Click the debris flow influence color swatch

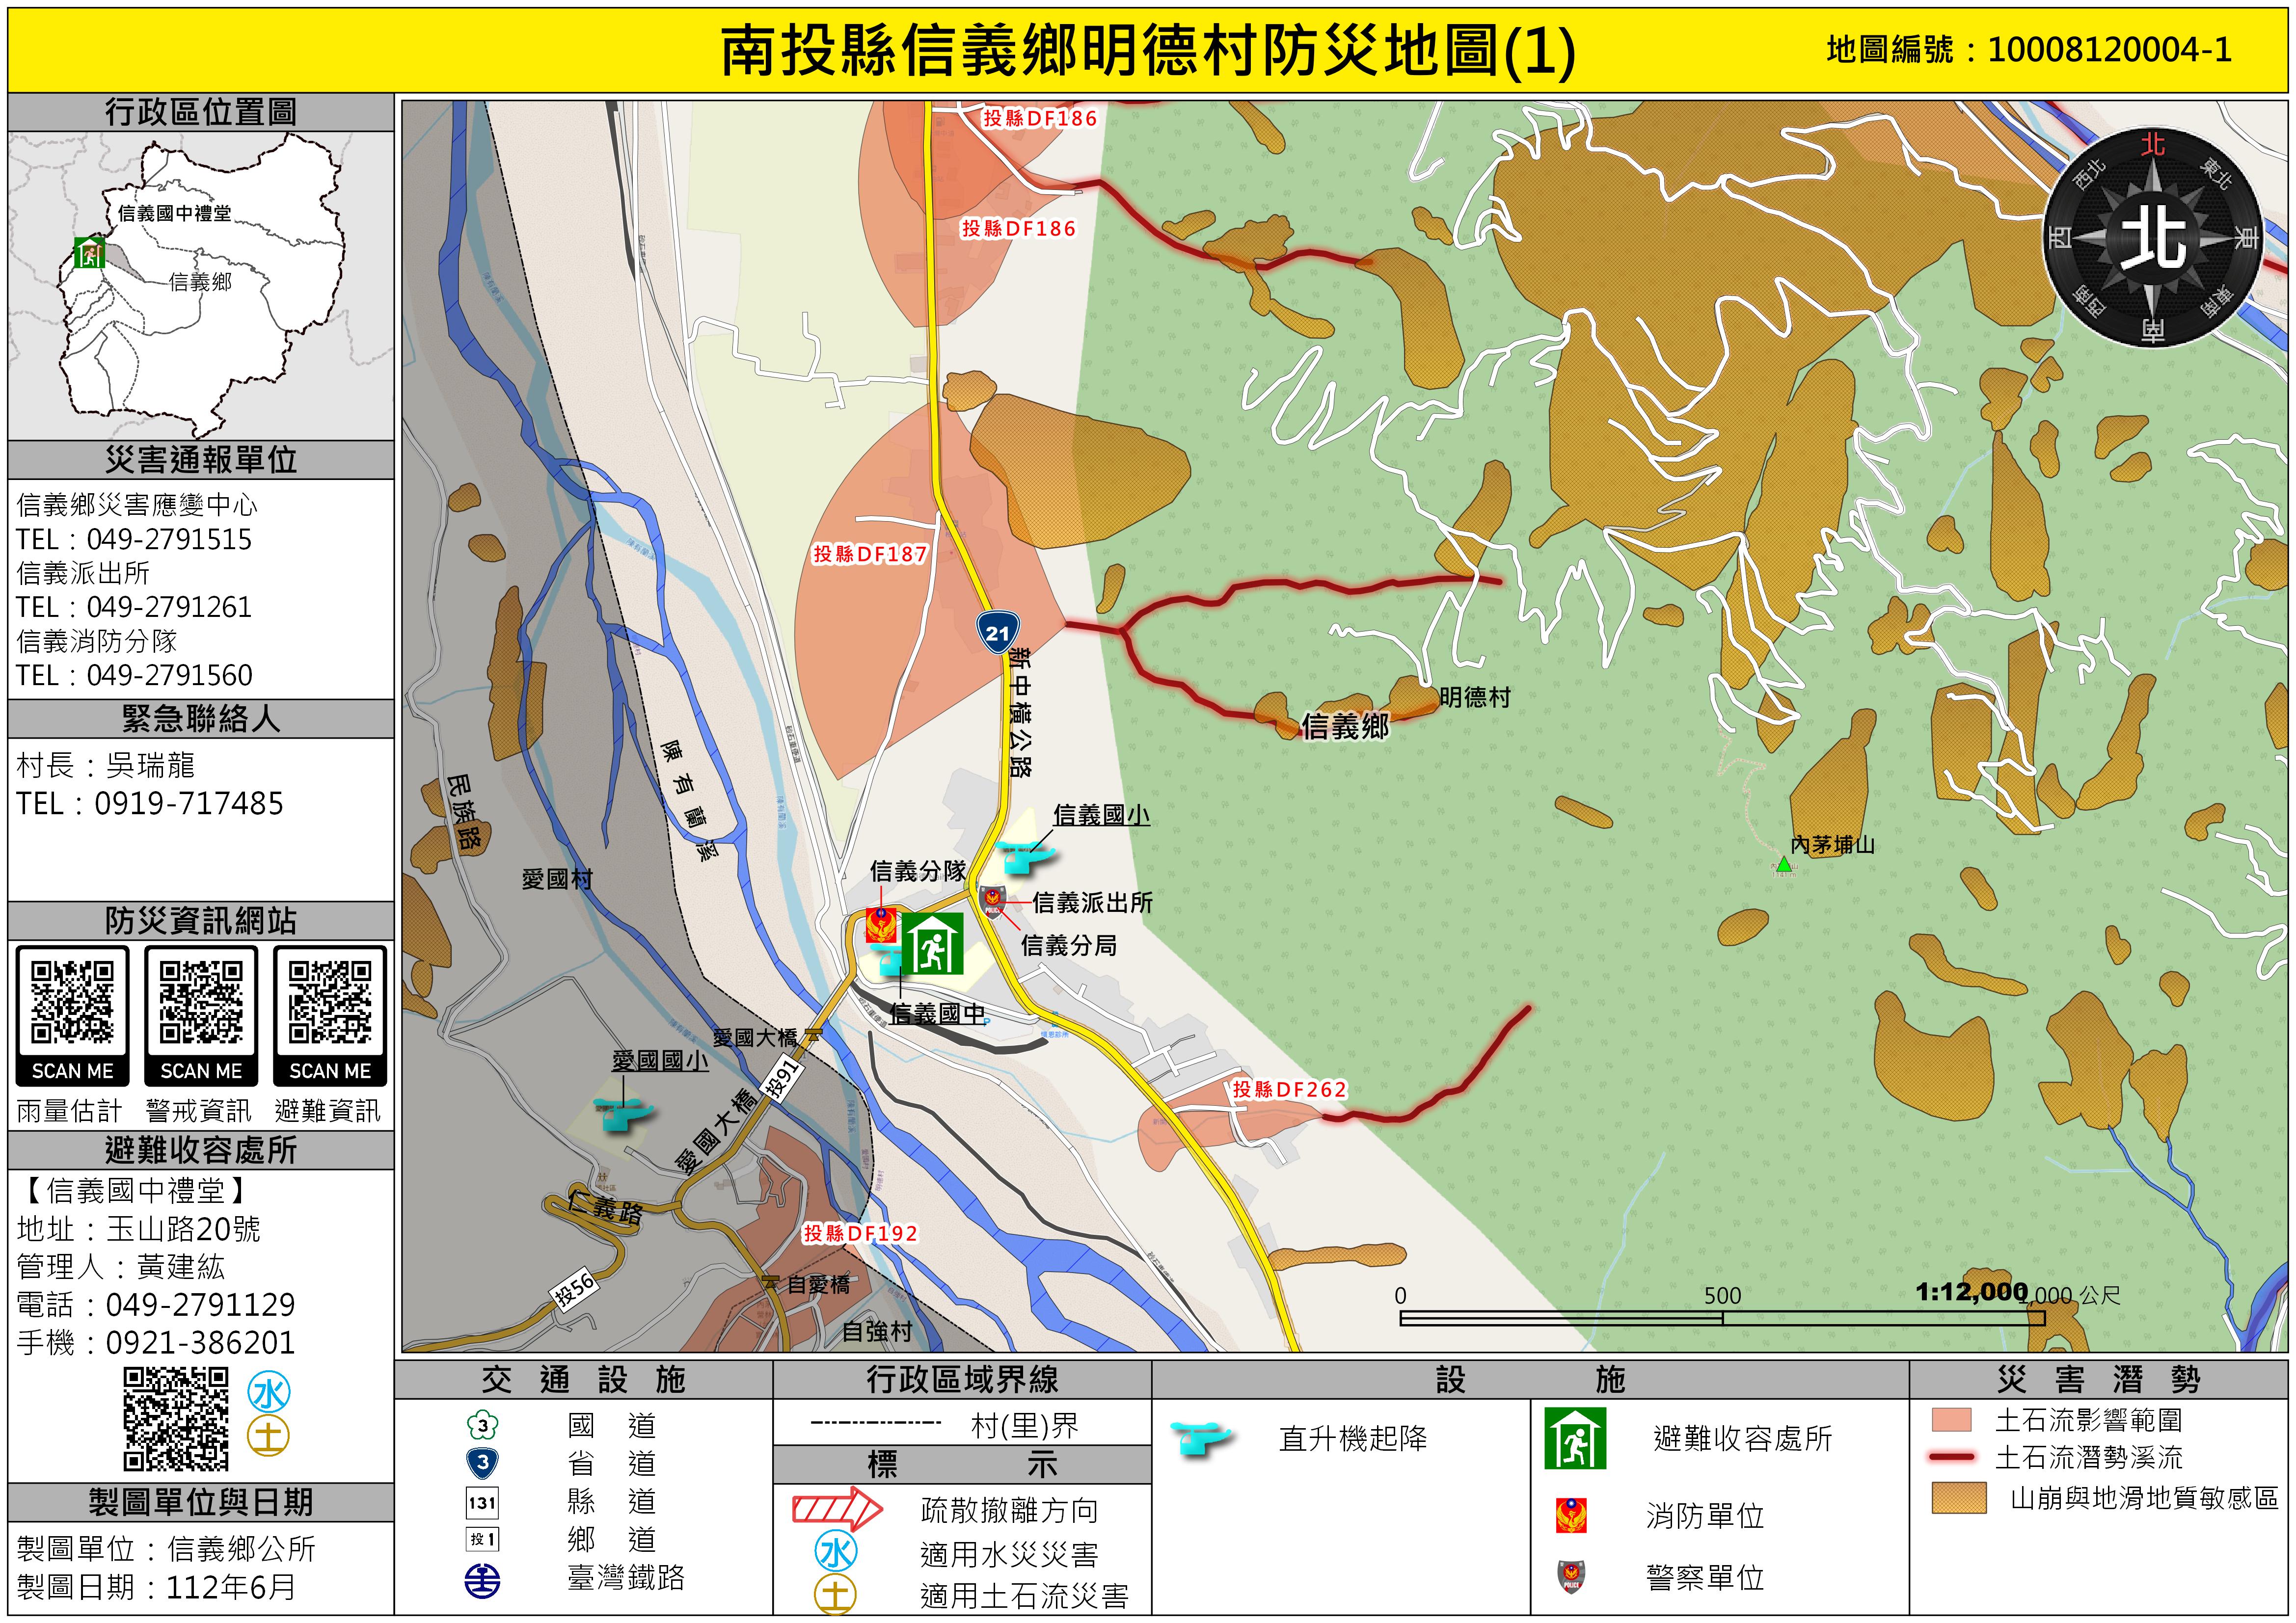(1951, 1420)
